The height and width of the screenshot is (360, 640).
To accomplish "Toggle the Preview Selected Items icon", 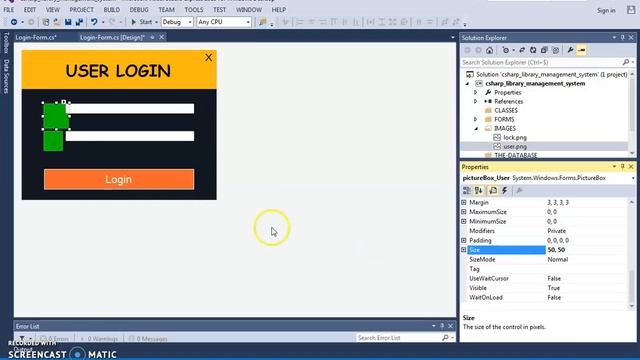I will [x=582, y=50].
